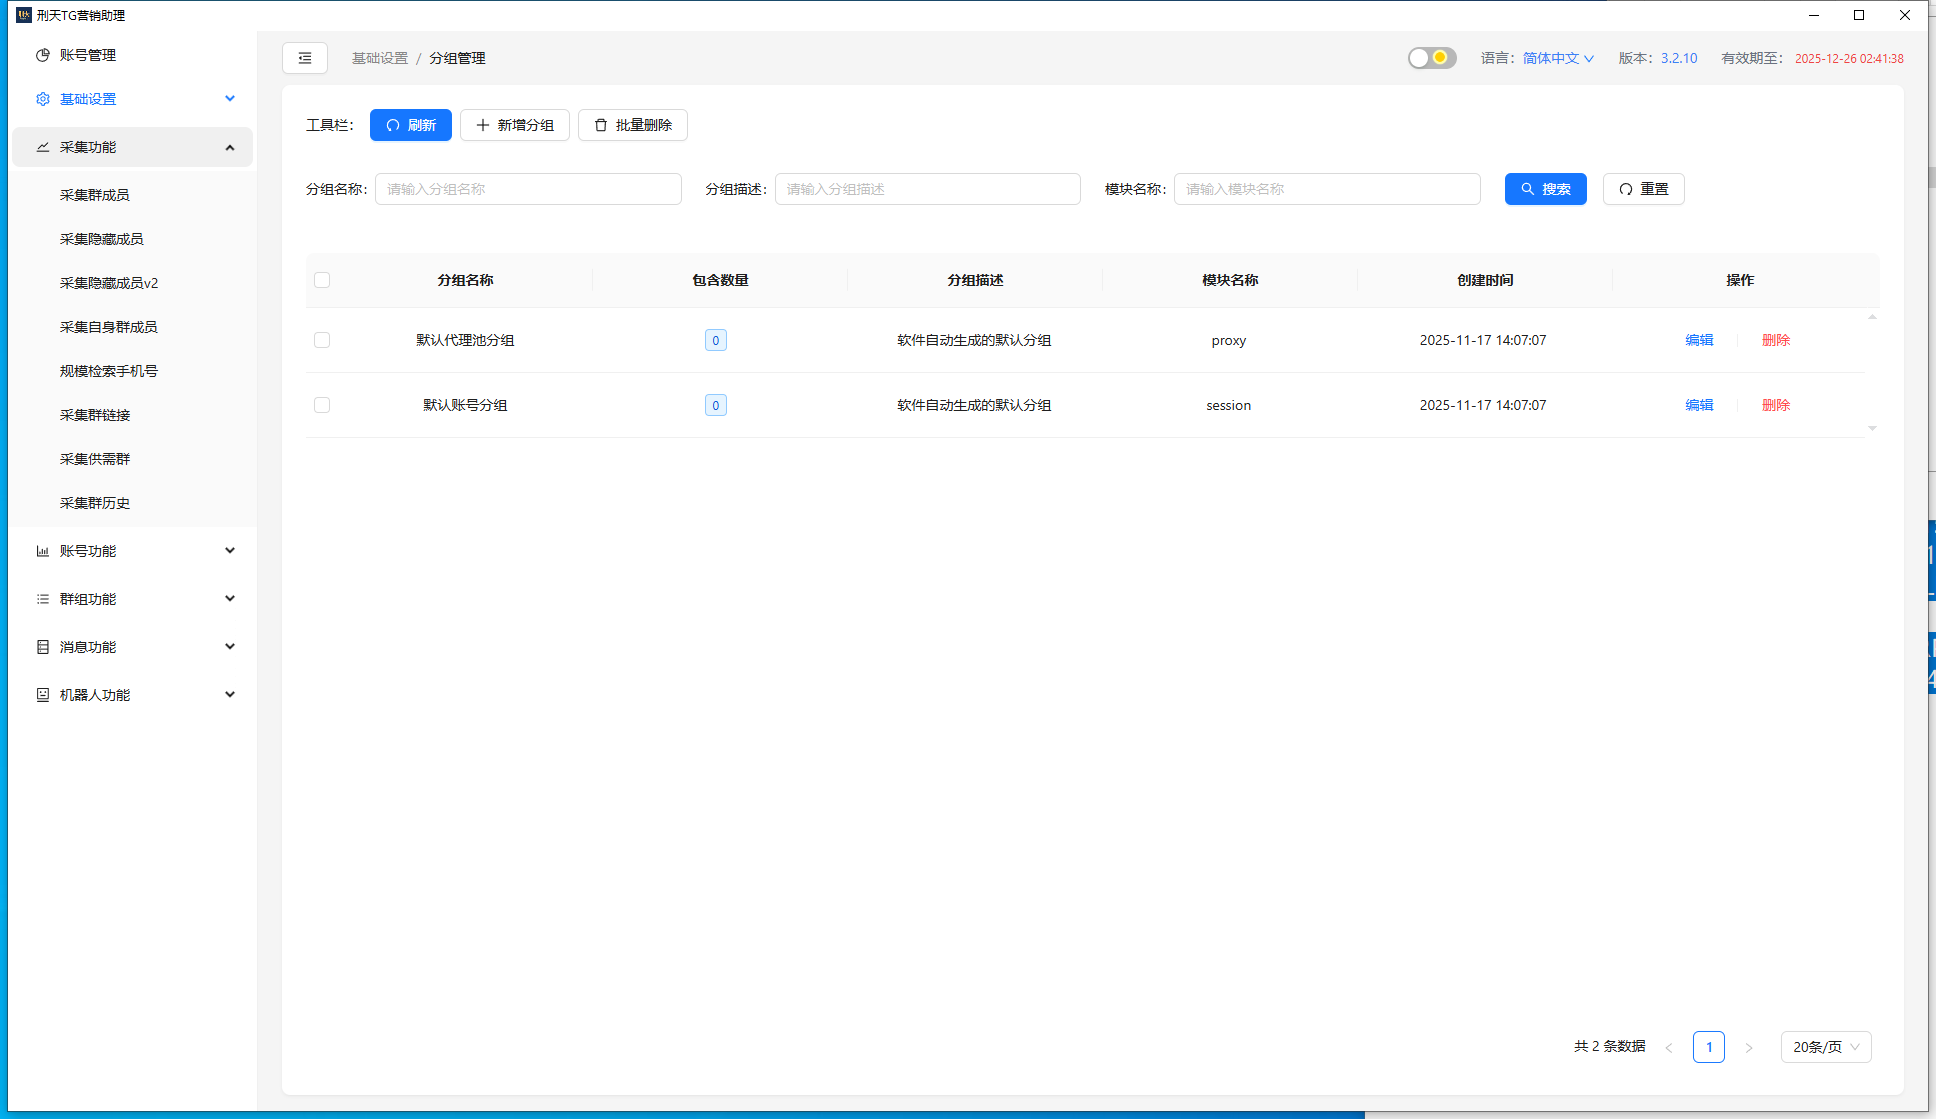
Task: Click the 基础设置 gear icon
Action: (x=42, y=98)
